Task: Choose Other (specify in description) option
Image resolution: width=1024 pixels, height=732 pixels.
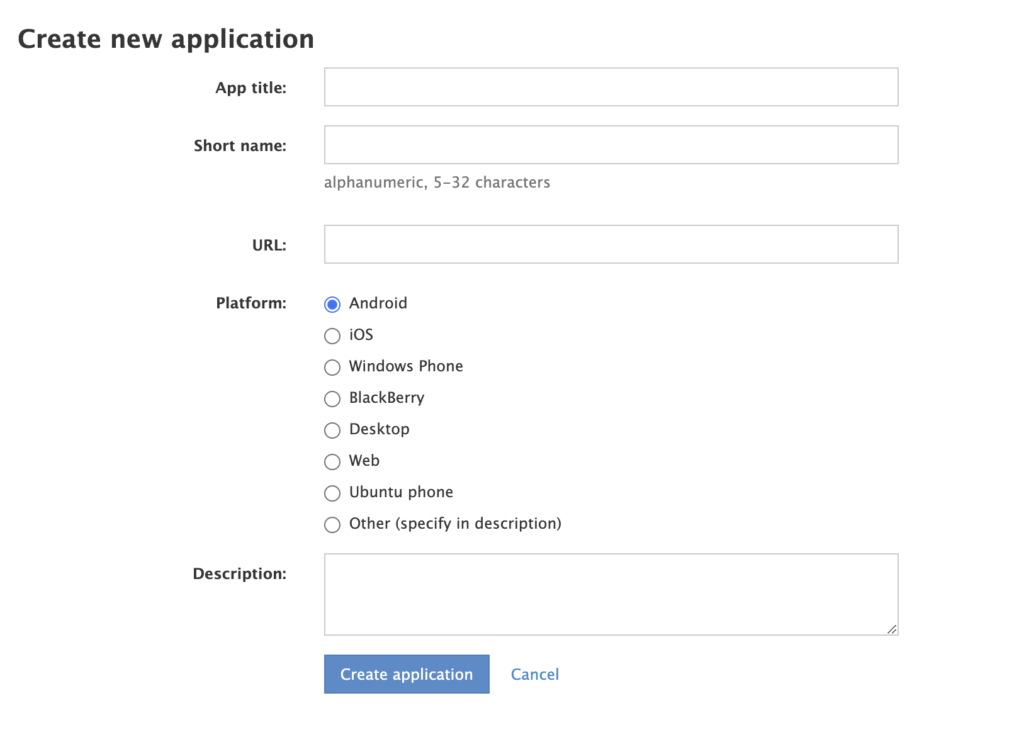Action: [x=332, y=524]
